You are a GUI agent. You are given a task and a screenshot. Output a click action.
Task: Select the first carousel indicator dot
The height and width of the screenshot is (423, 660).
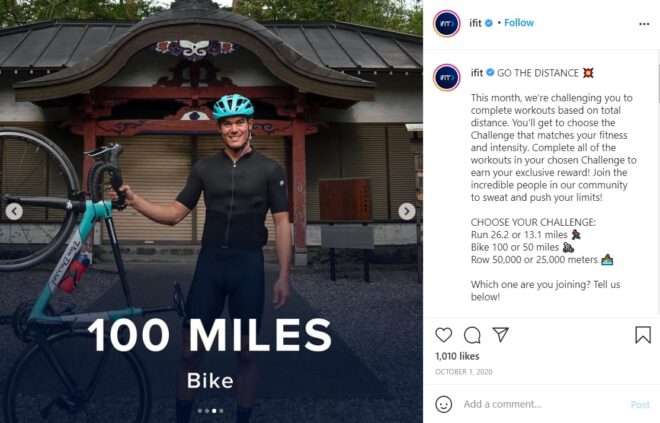(200, 410)
